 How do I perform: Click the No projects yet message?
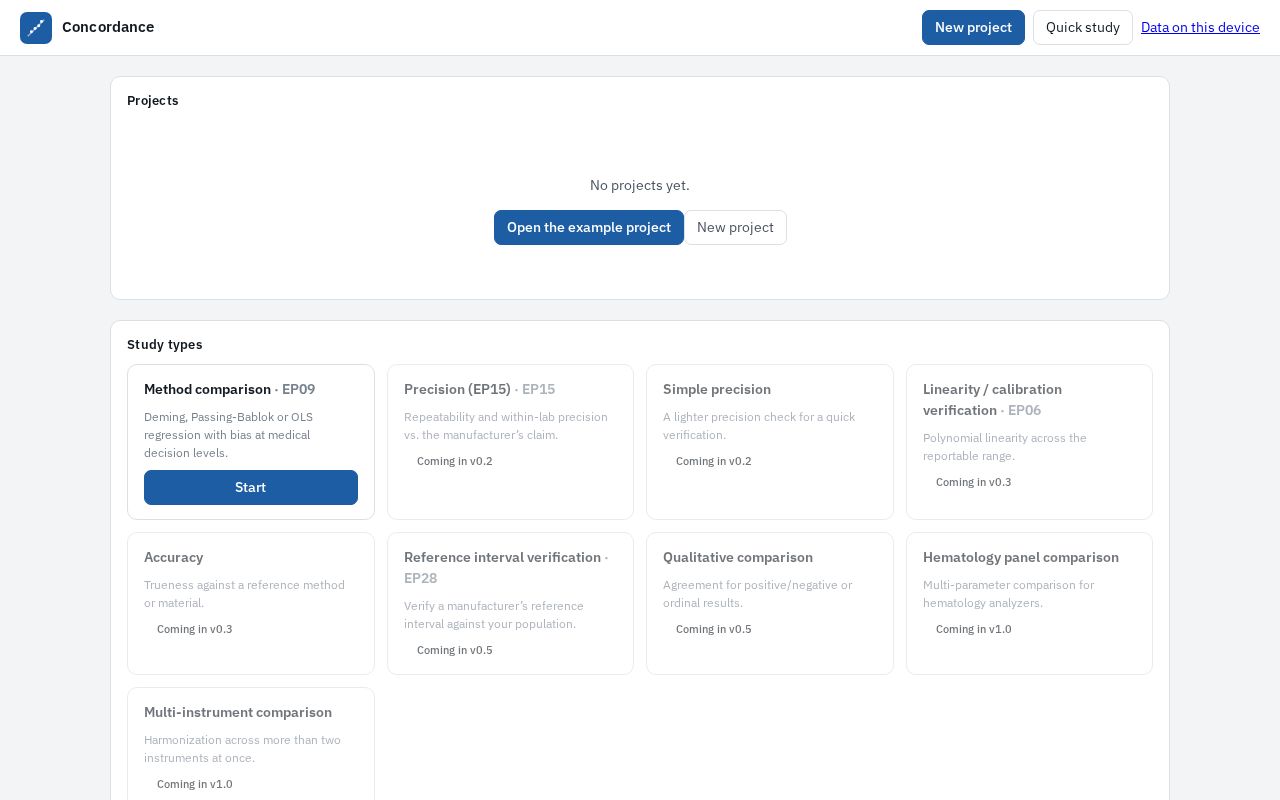[640, 185]
